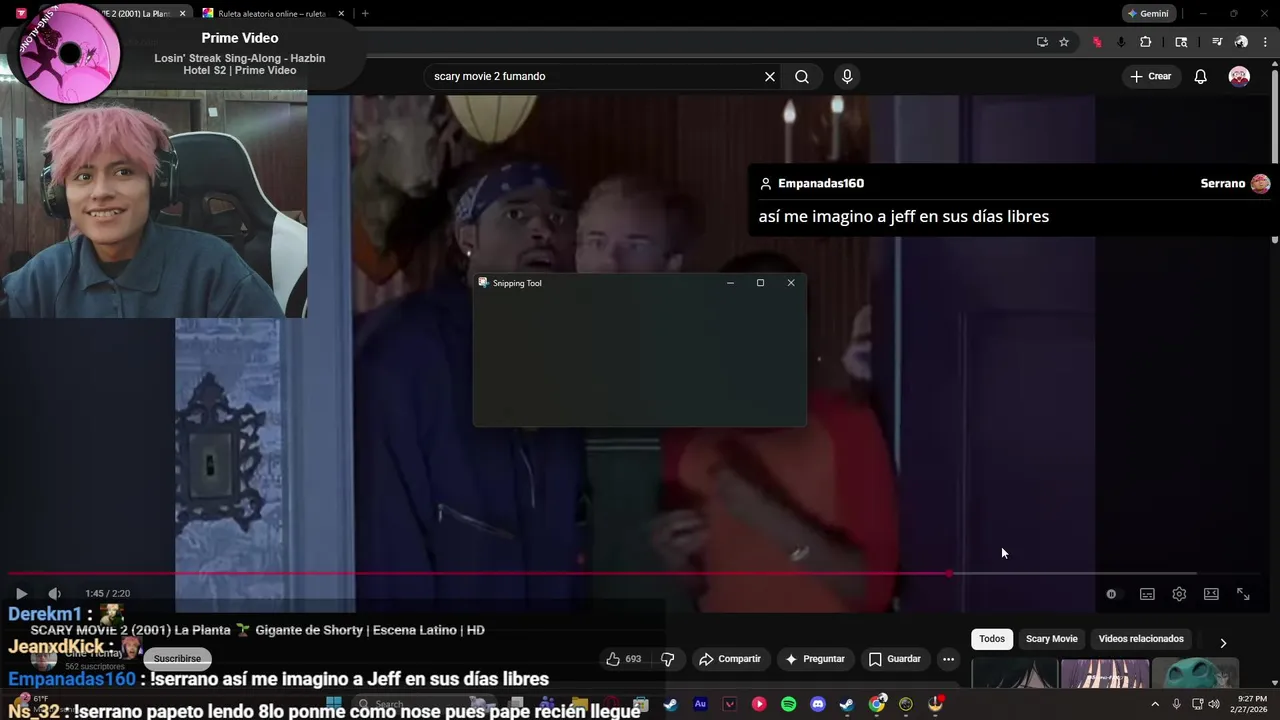Click the microphone extension icon
Screen dimensions: 1280x720
[1121, 42]
